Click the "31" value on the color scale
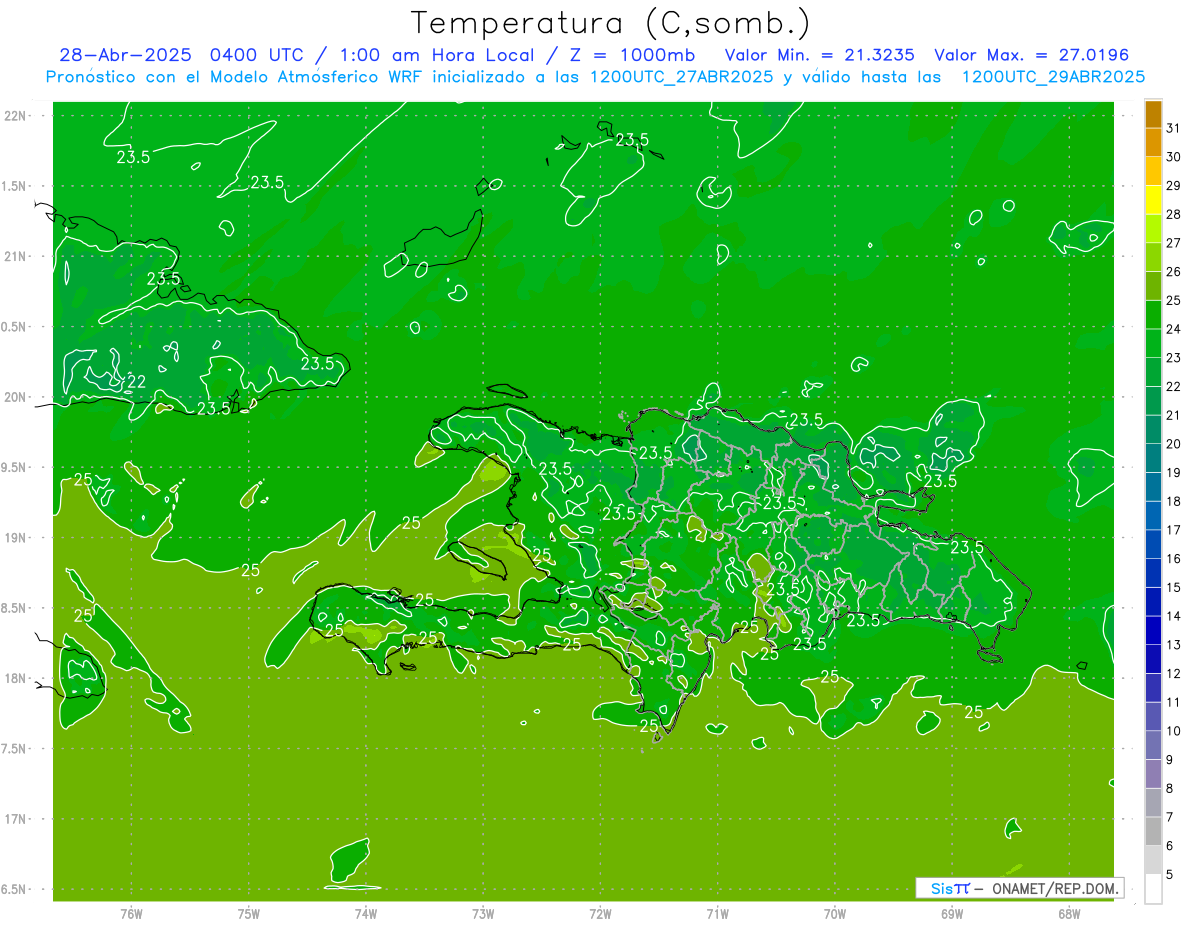Screen dimensions: 1200x927 pyautogui.click(x=1173, y=128)
